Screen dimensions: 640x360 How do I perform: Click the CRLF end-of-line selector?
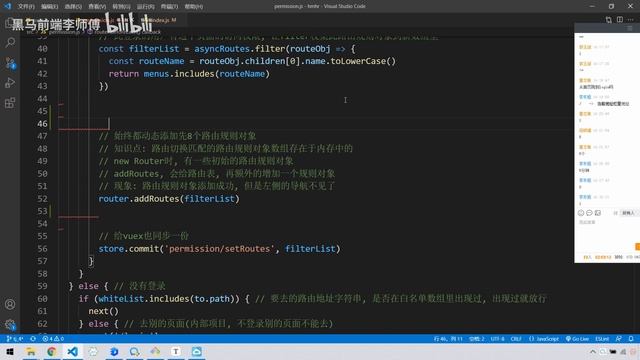(x=516, y=339)
